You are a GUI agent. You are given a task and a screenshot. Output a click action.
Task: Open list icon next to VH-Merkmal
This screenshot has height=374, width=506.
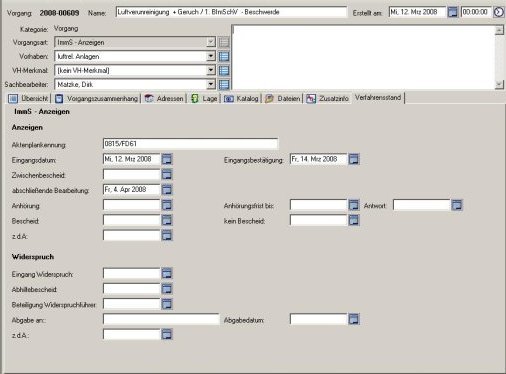pyautogui.click(x=224, y=70)
